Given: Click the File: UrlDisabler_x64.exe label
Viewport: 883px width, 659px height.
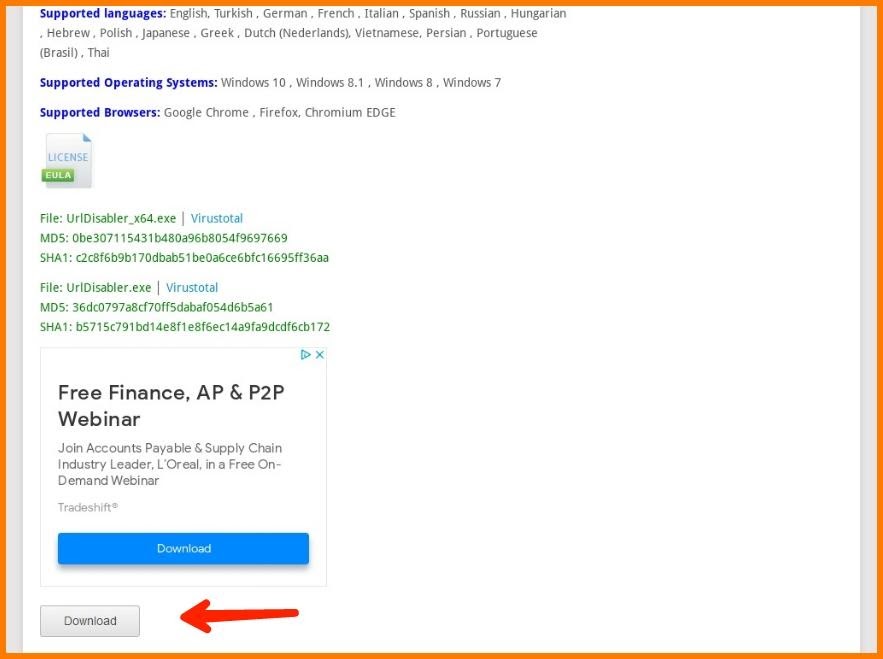Looking at the screenshot, I should [x=108, y=219].
